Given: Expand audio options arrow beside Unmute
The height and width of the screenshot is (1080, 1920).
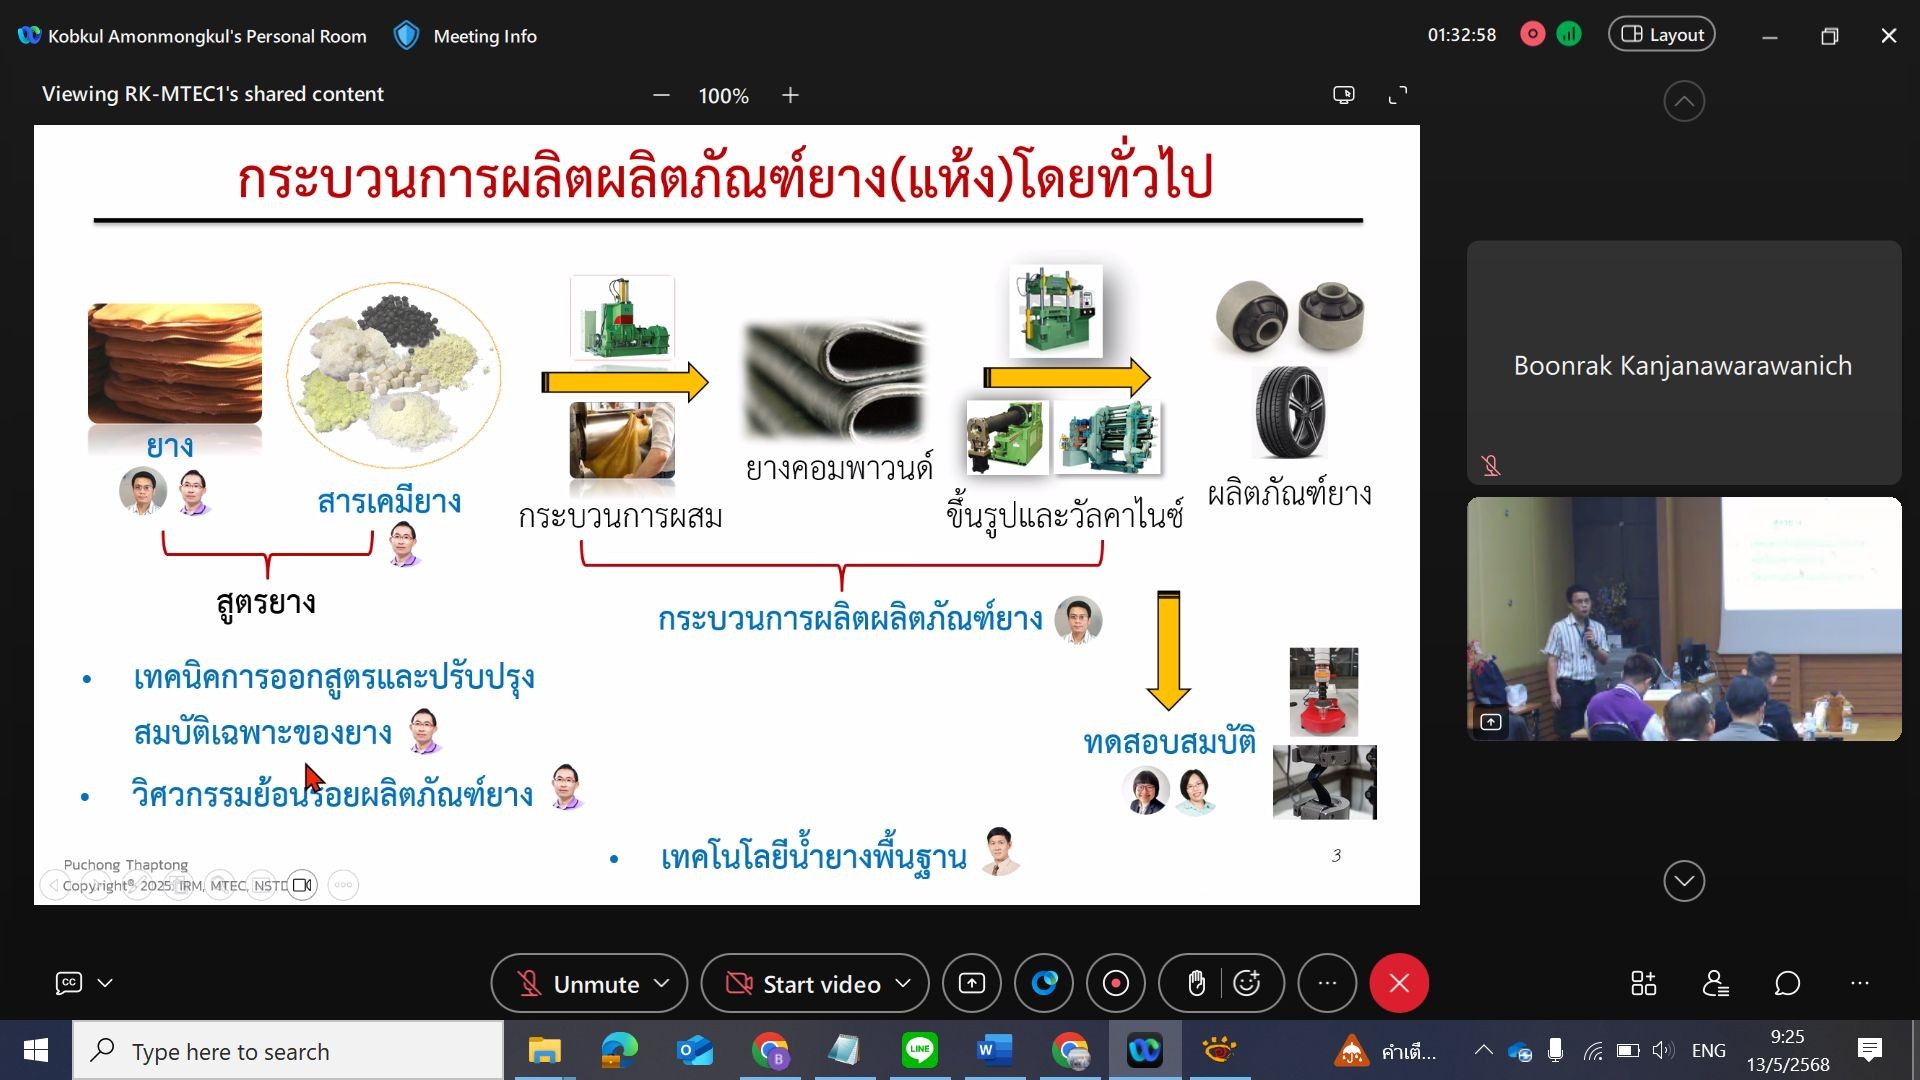Looking at the screenshot, I should coord(662,984).
